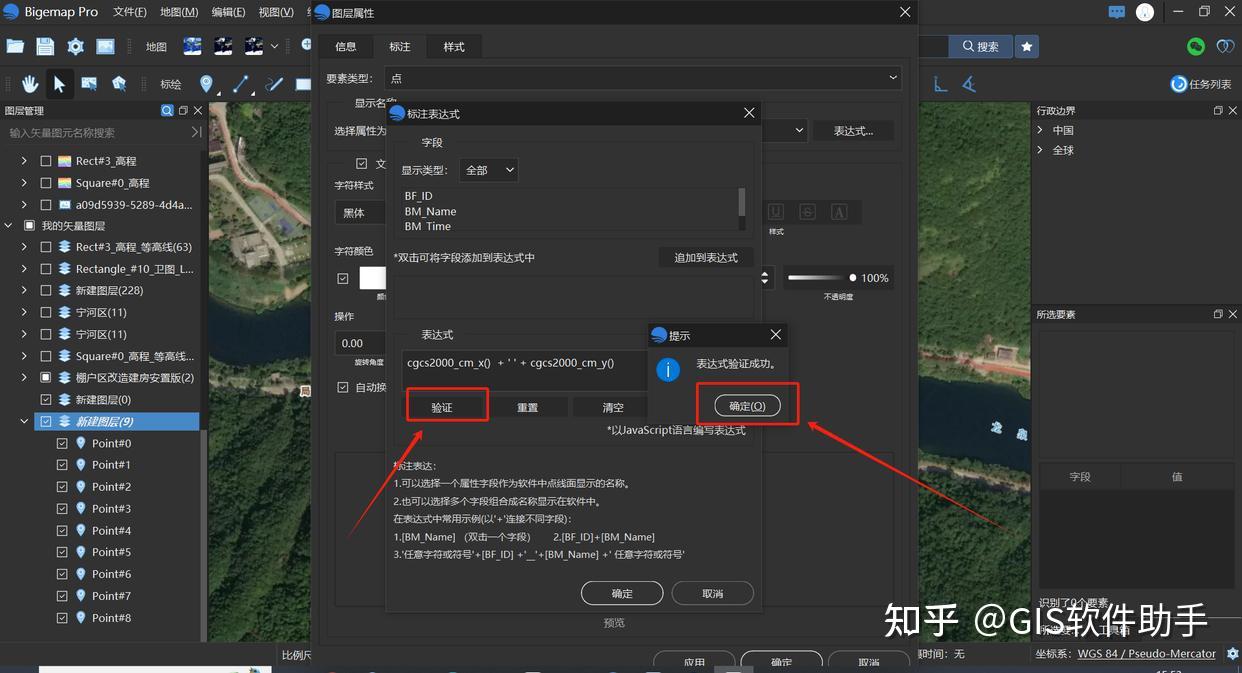Screen dimensions: 1242x673
Task: Enable the Rect#3_高程 layer checkbox
Action: pos(45,160)
